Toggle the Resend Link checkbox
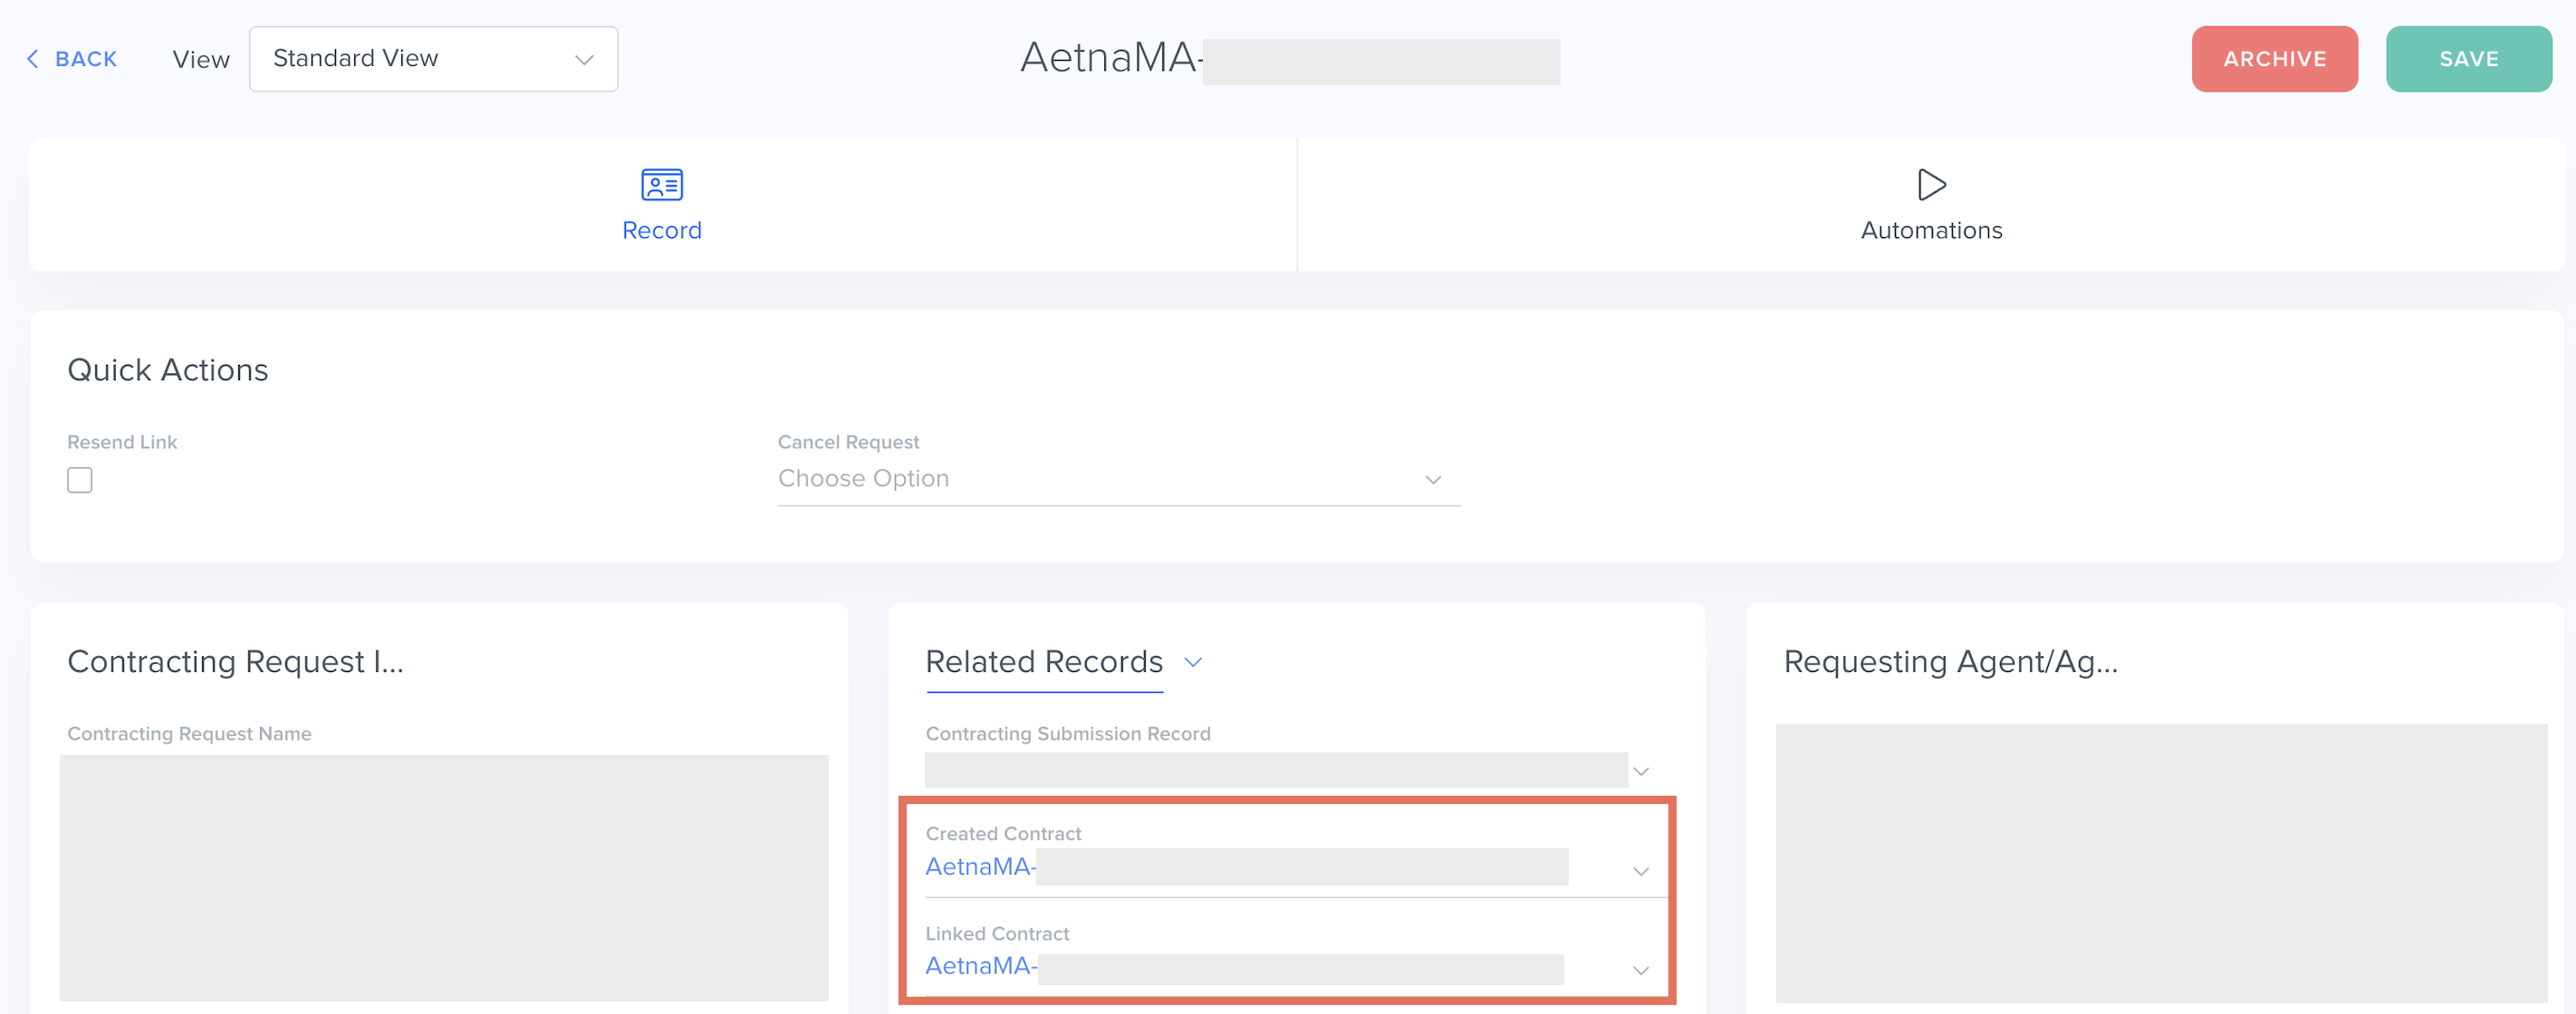 [x=80, y=480]
